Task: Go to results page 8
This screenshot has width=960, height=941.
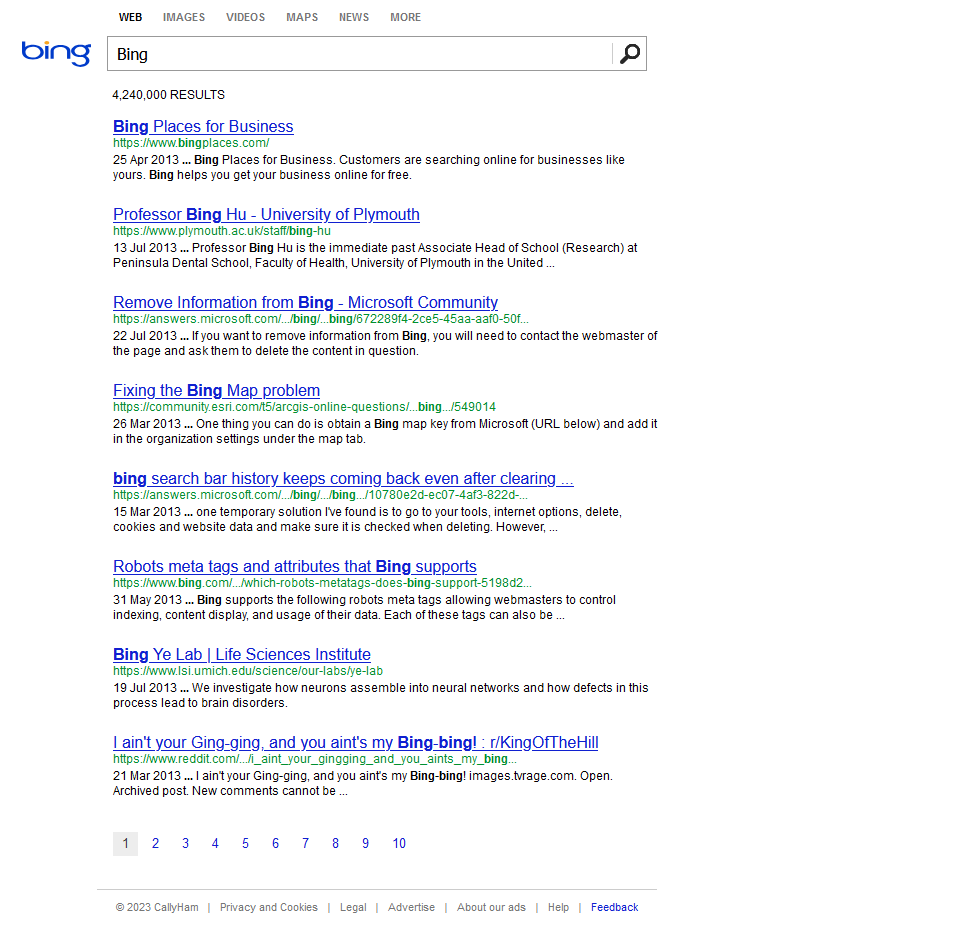Action: click(x=336, y=844)
